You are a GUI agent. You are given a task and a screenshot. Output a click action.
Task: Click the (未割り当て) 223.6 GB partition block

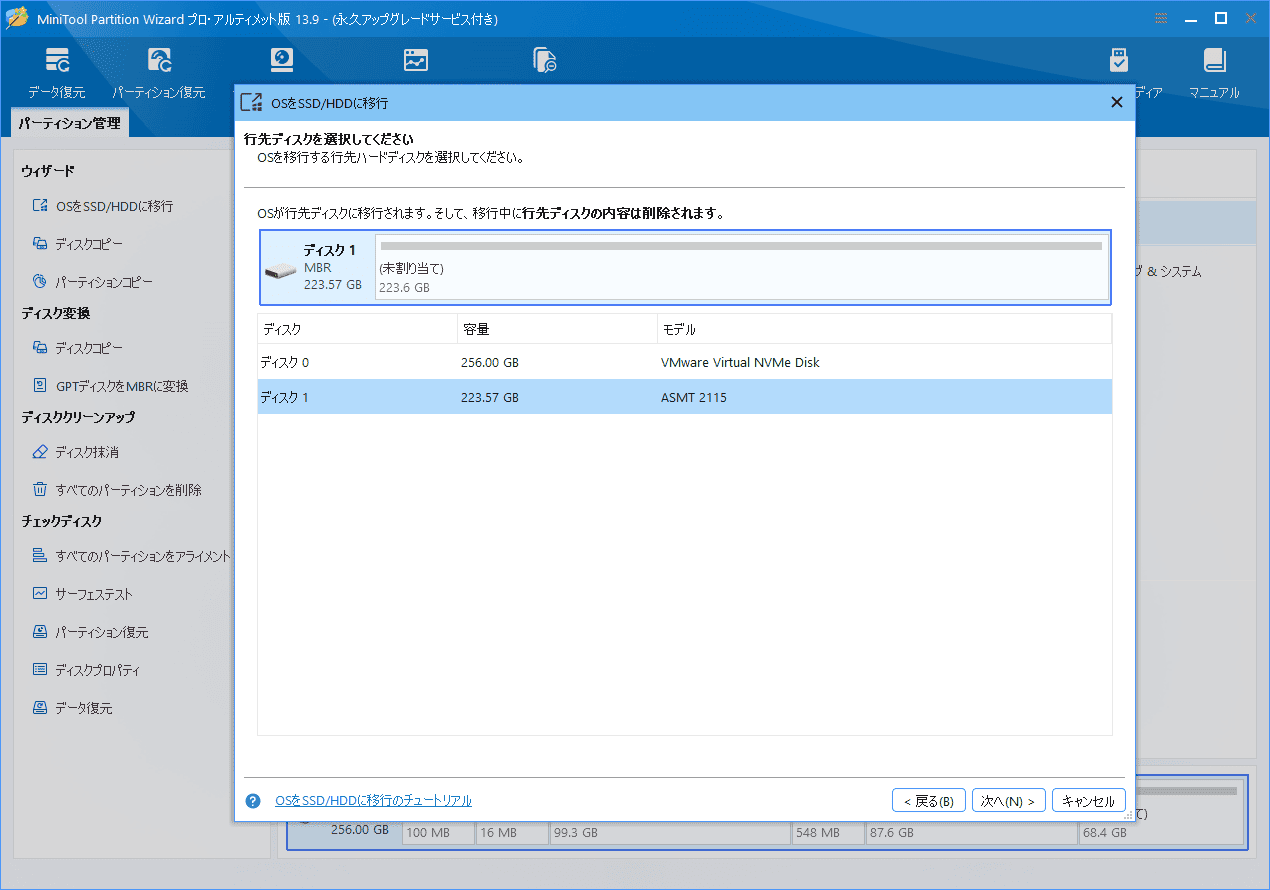(x=741, y=267)
